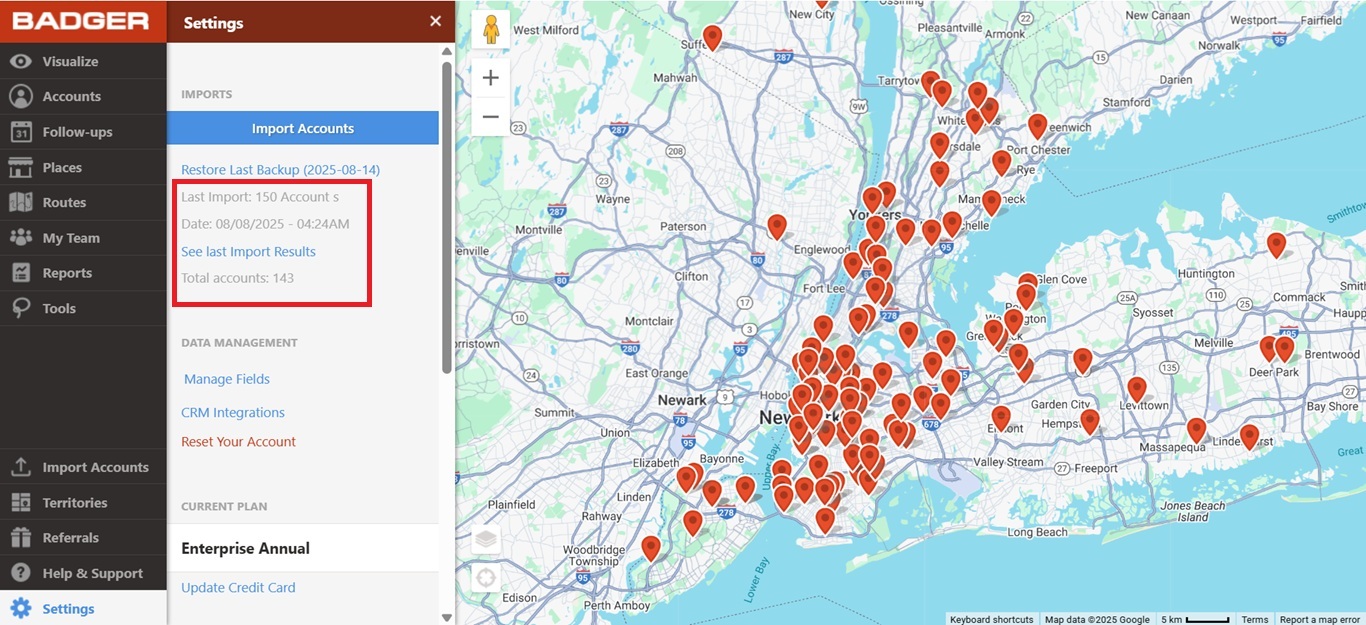The width and height of the screenshot is (1366, 625).
Task: Click the map scale 5 km control
Action: [x=1195, y=619]
